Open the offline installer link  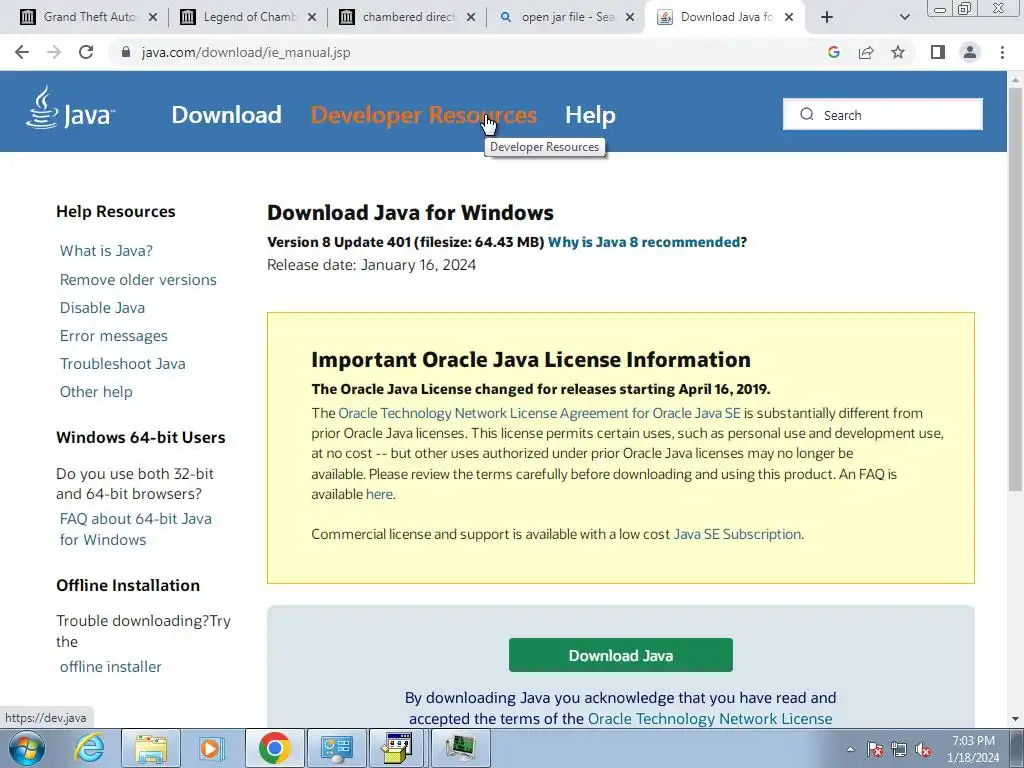click(110, 667)
